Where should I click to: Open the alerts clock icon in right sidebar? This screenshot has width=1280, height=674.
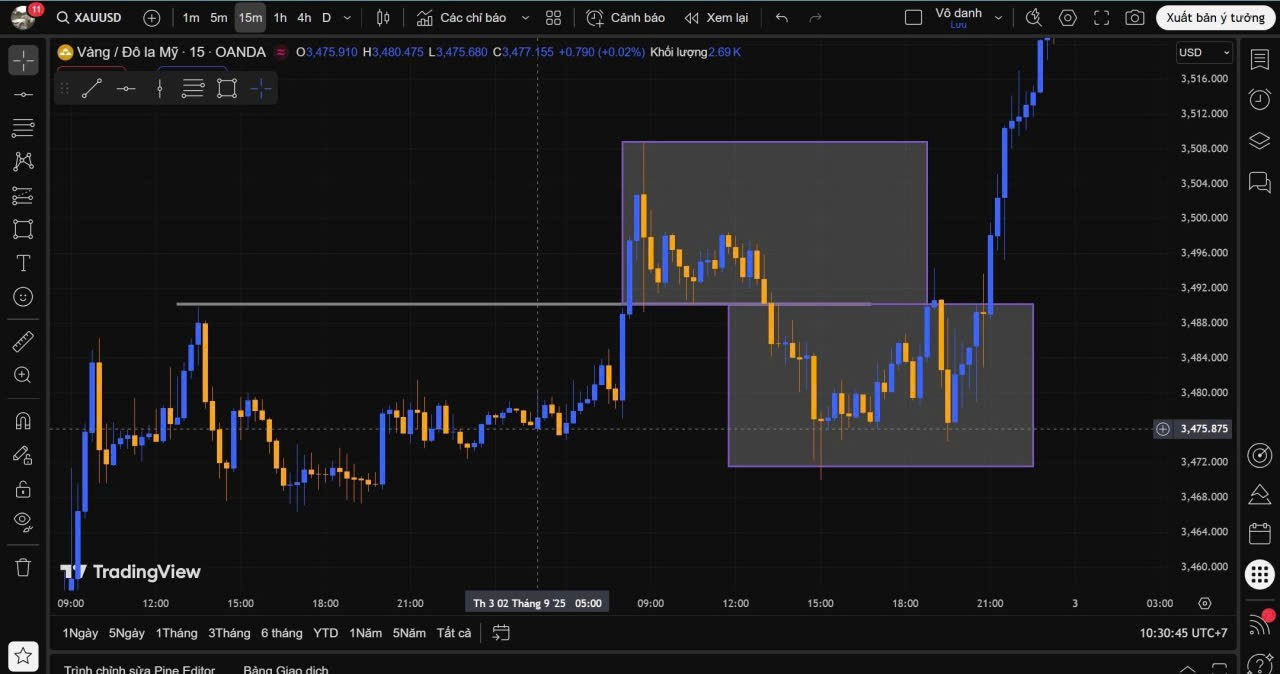pyautogui.click(x=1259, y=99)
